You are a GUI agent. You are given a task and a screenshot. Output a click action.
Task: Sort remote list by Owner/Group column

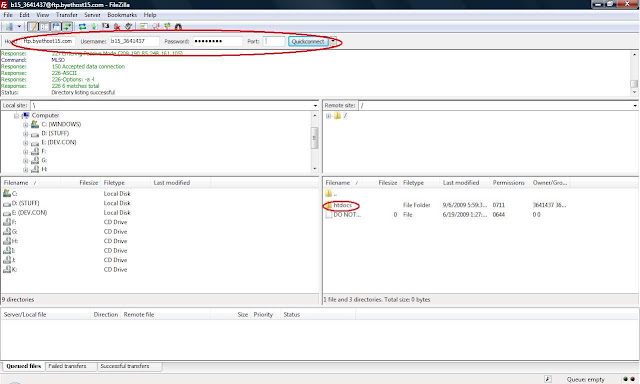coord(550,183)
